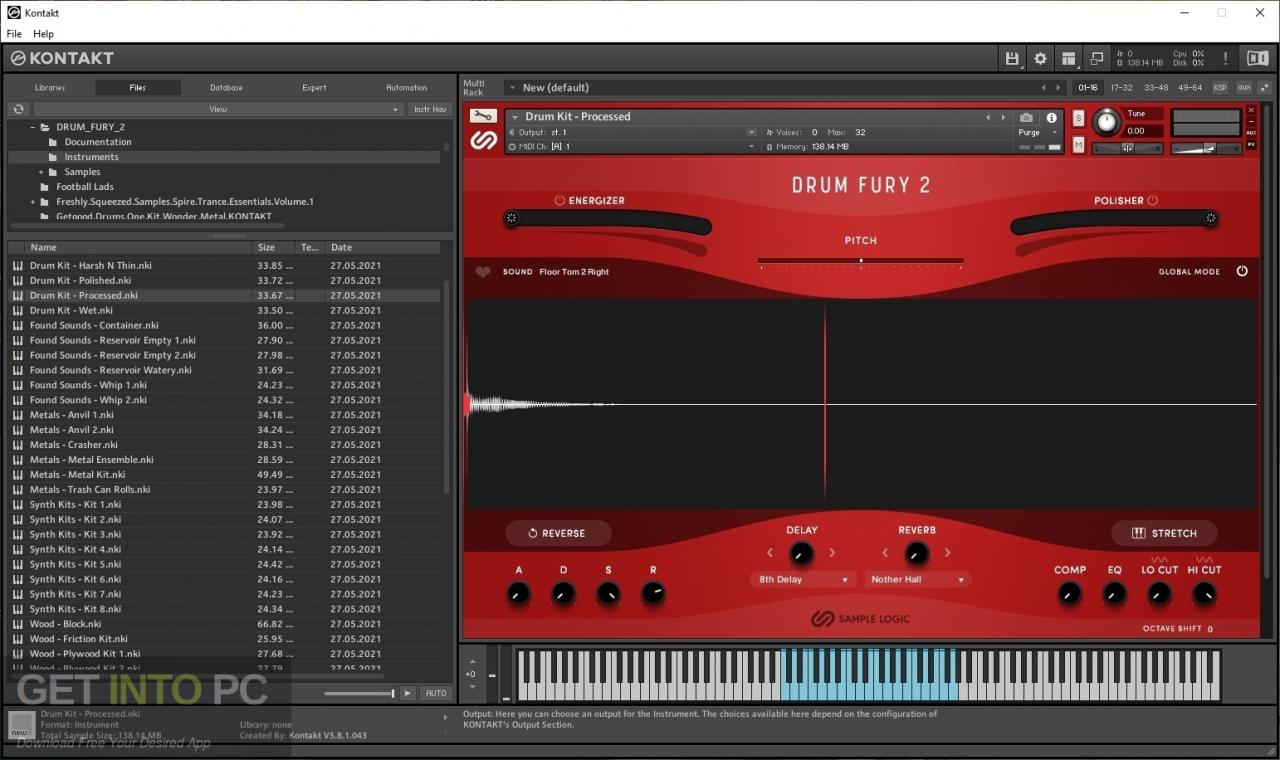Open the save/load files menu icon
Image resolution: width=1280 pixels, height=760 pixels.
(1012, 58)
